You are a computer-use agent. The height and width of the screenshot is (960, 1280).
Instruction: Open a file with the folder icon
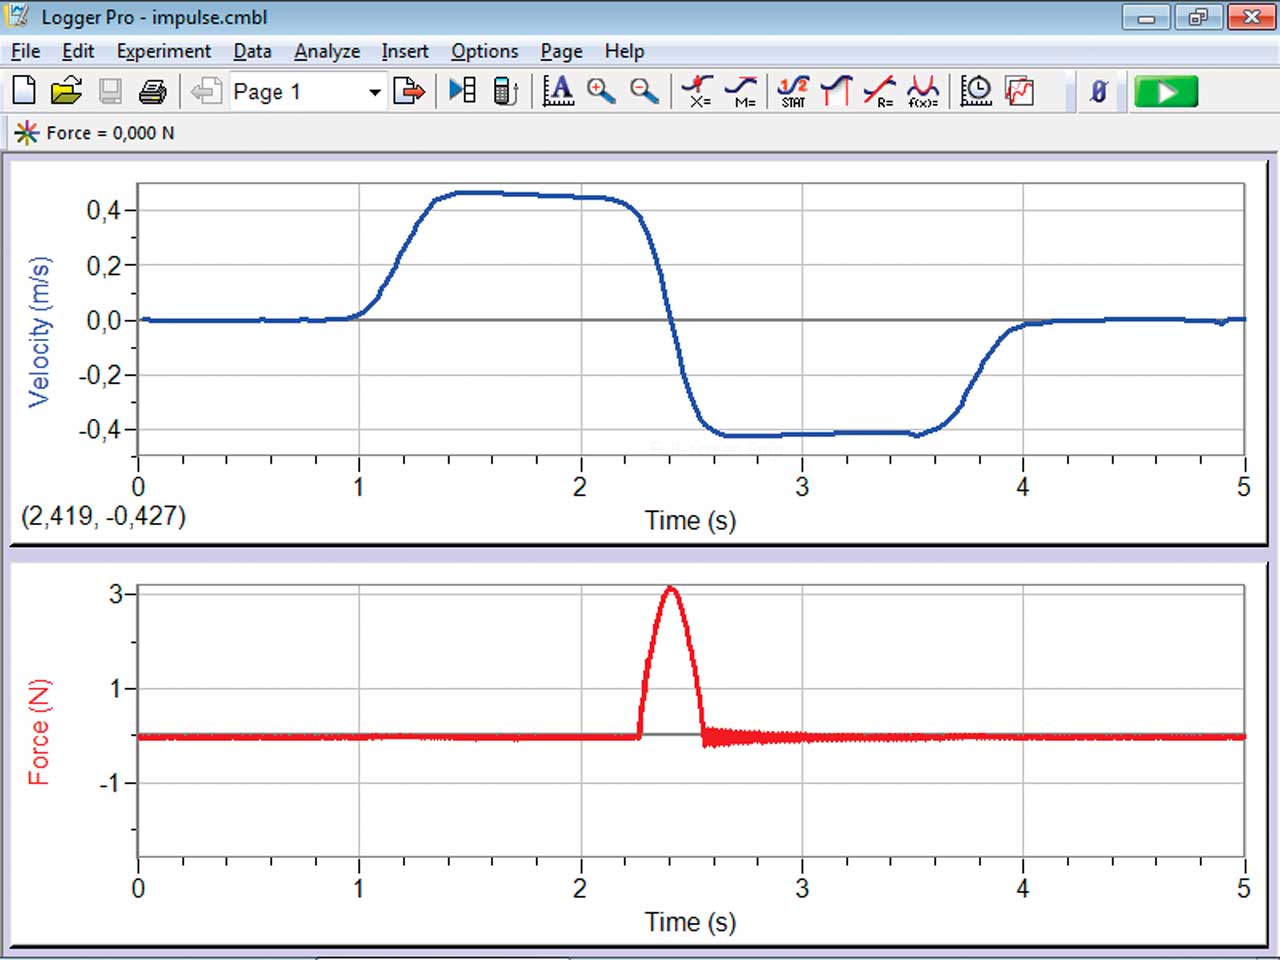66,91
